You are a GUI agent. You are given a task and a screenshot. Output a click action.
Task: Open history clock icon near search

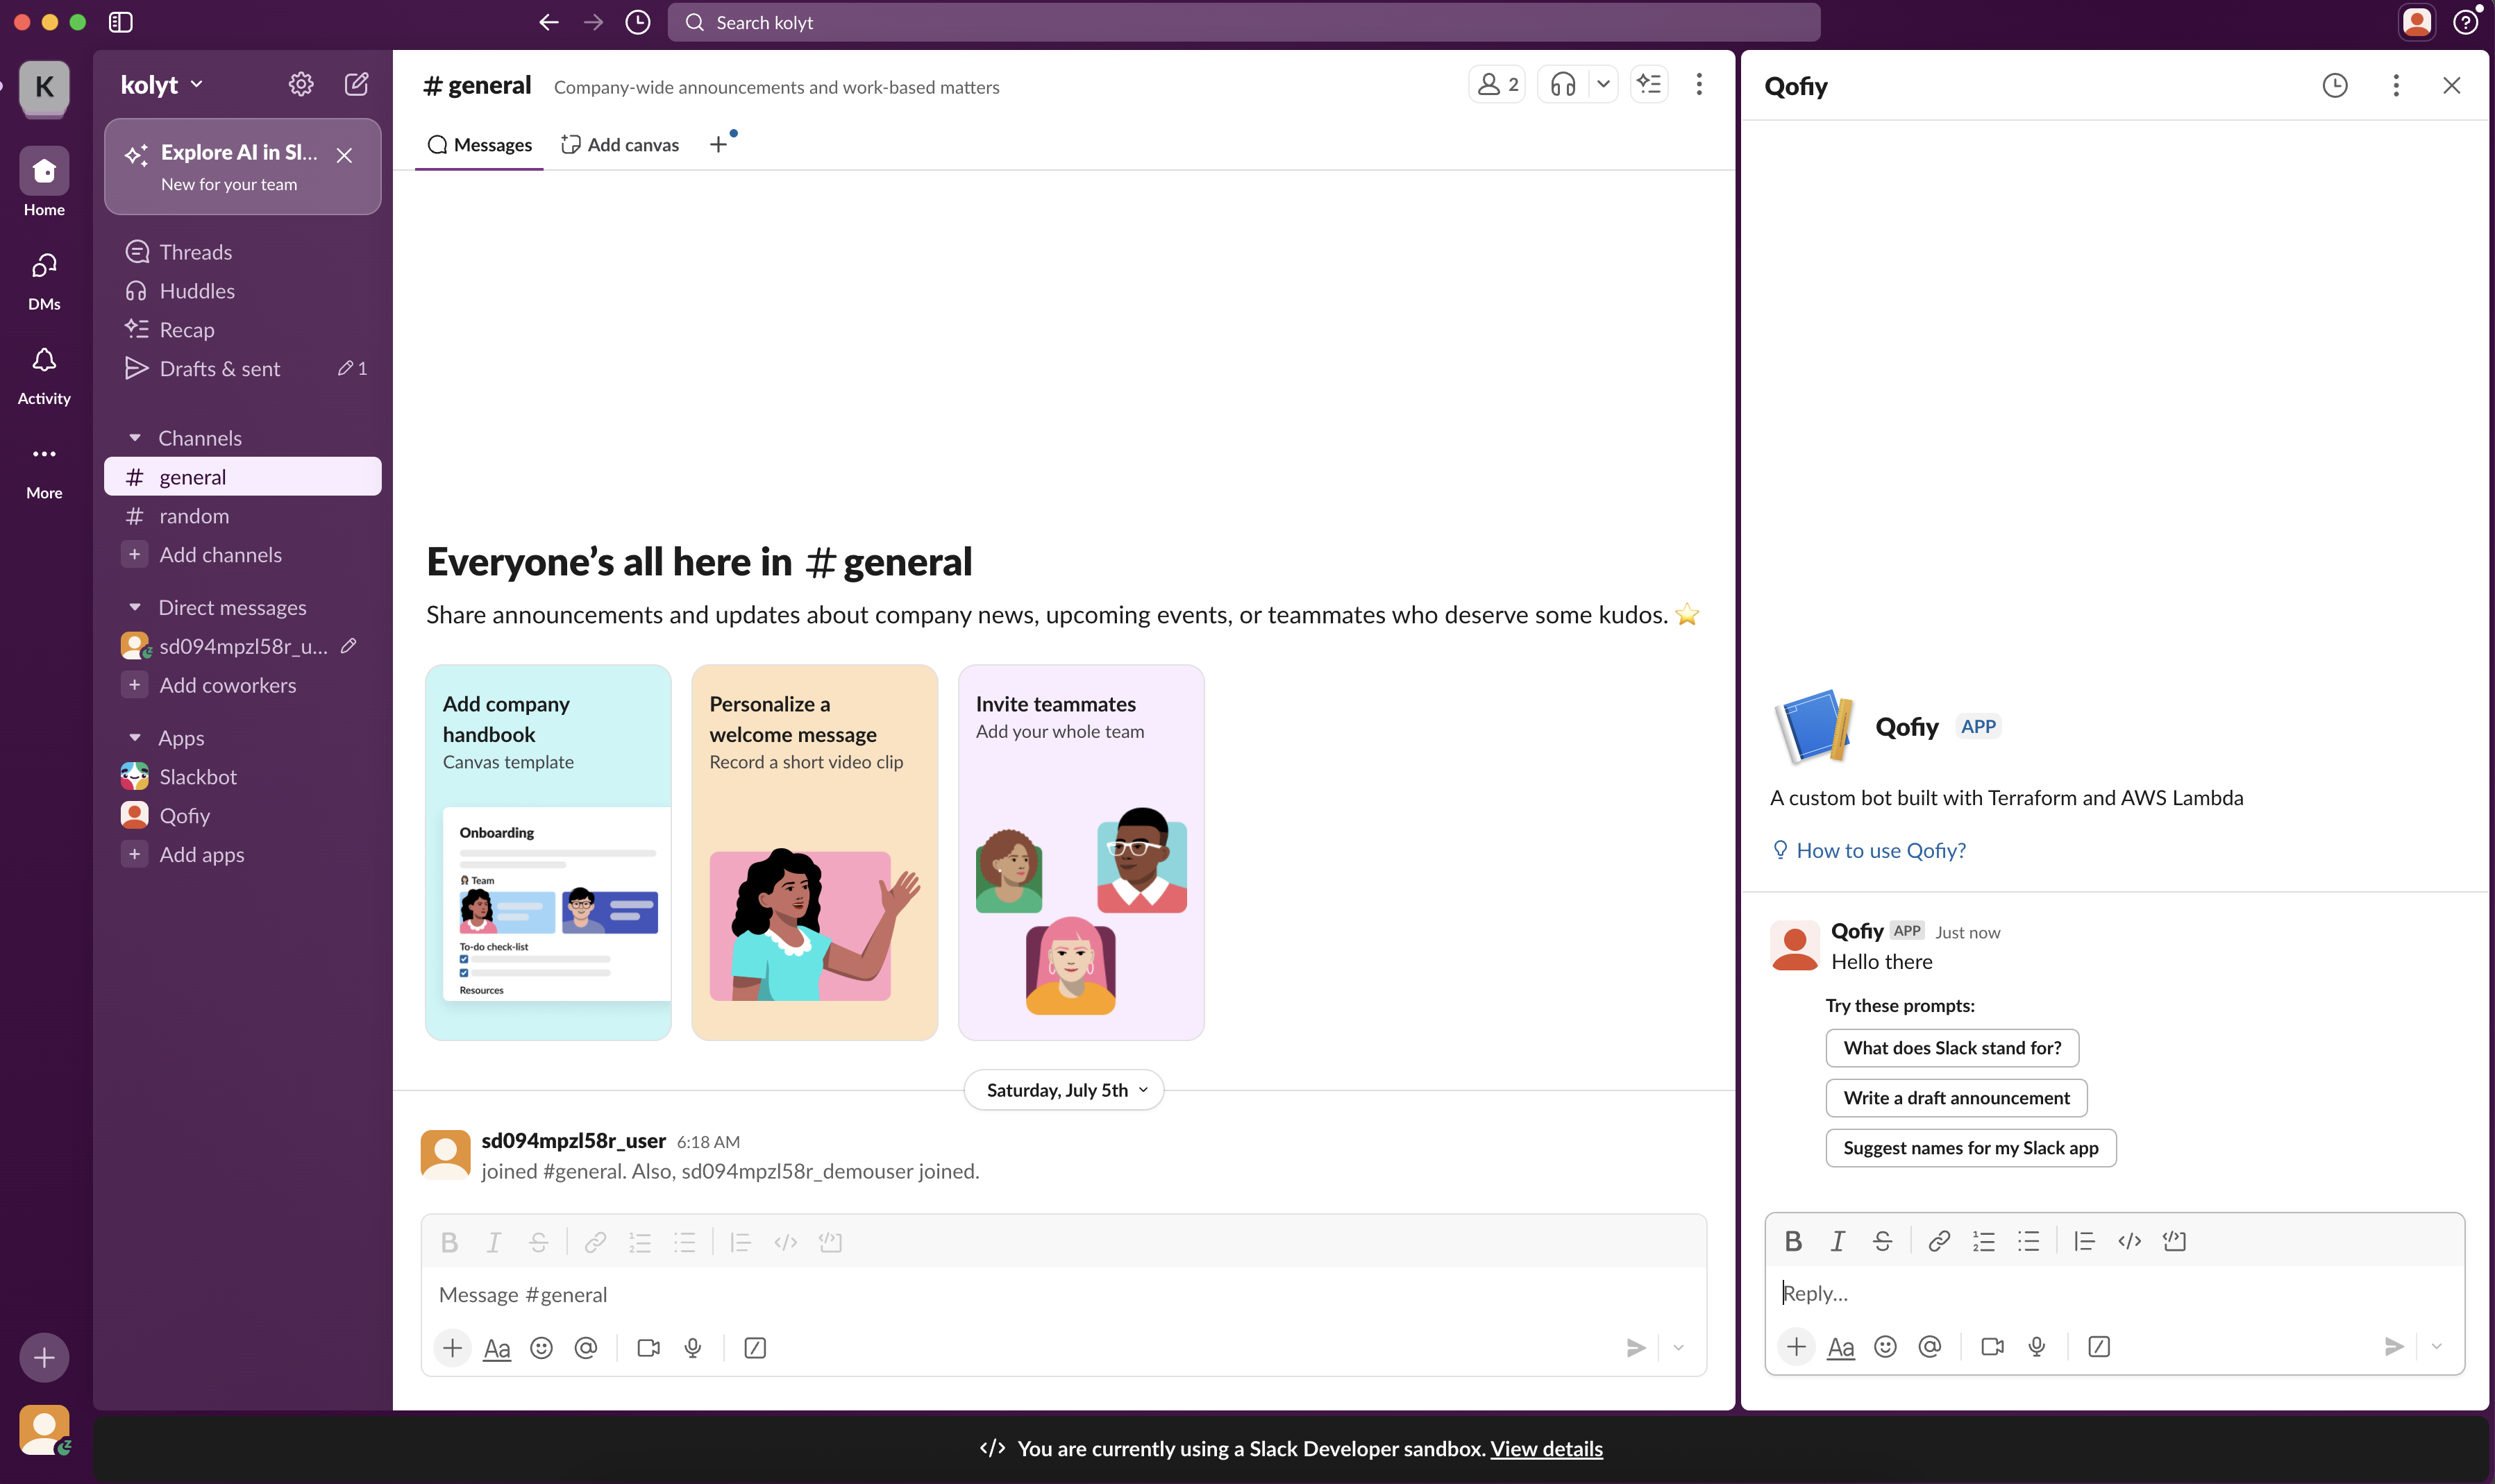click(638, 22)
